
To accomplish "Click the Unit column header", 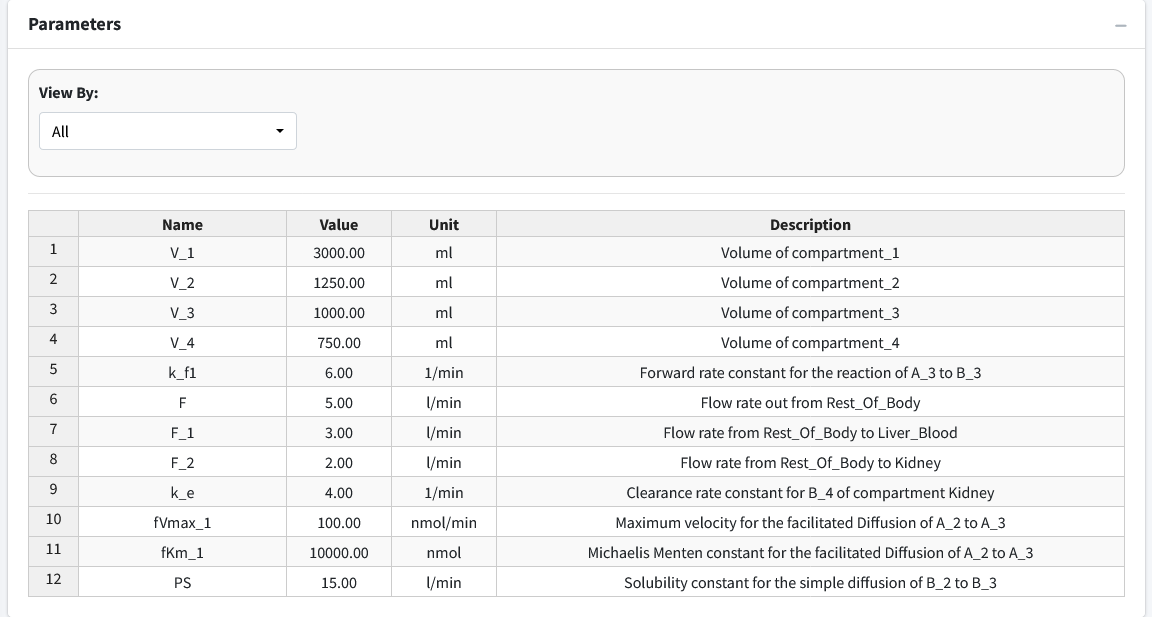I will click(x=444, y=224).
